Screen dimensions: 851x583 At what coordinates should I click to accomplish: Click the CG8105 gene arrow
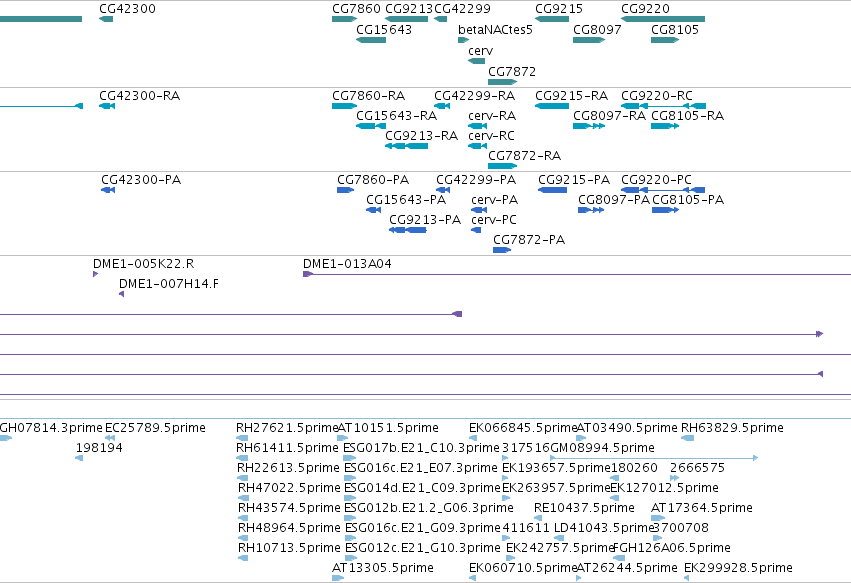665,40
